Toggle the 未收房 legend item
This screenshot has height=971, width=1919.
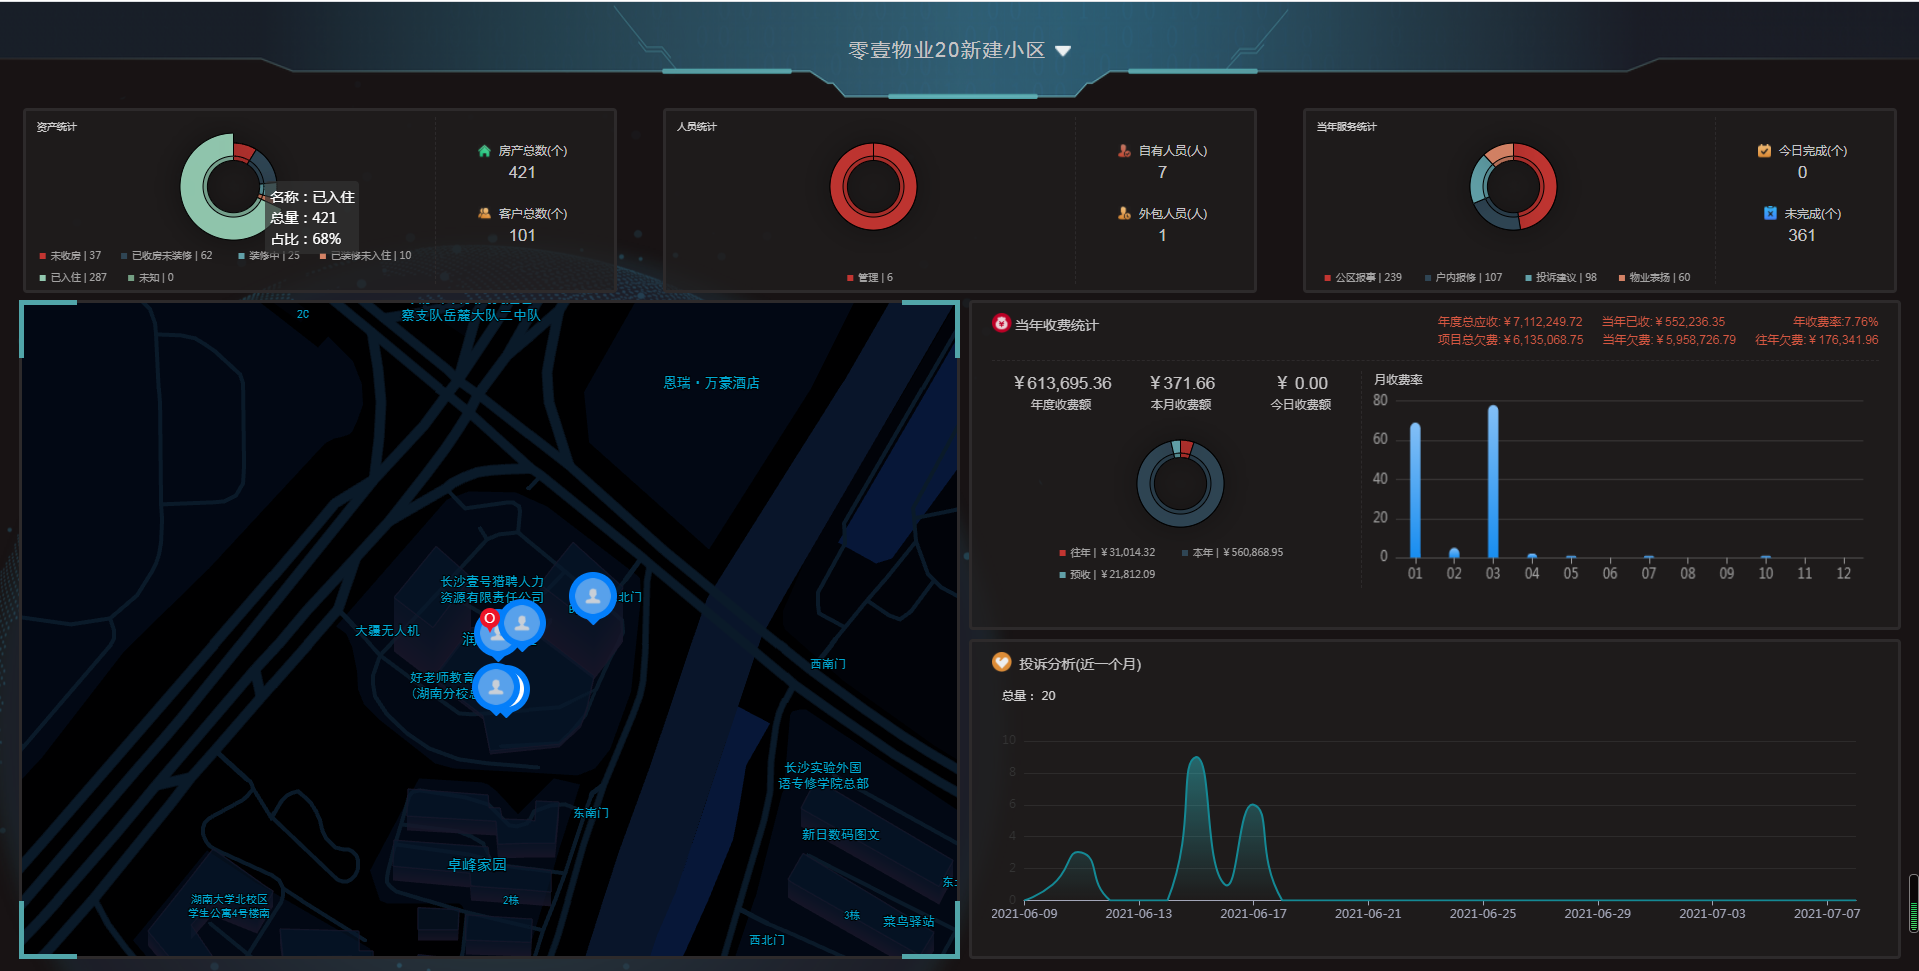point(70,256)
